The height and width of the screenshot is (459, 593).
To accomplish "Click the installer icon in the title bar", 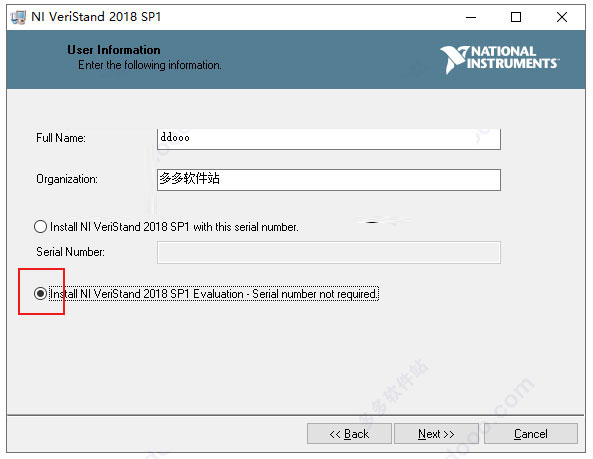I will 18,17.
